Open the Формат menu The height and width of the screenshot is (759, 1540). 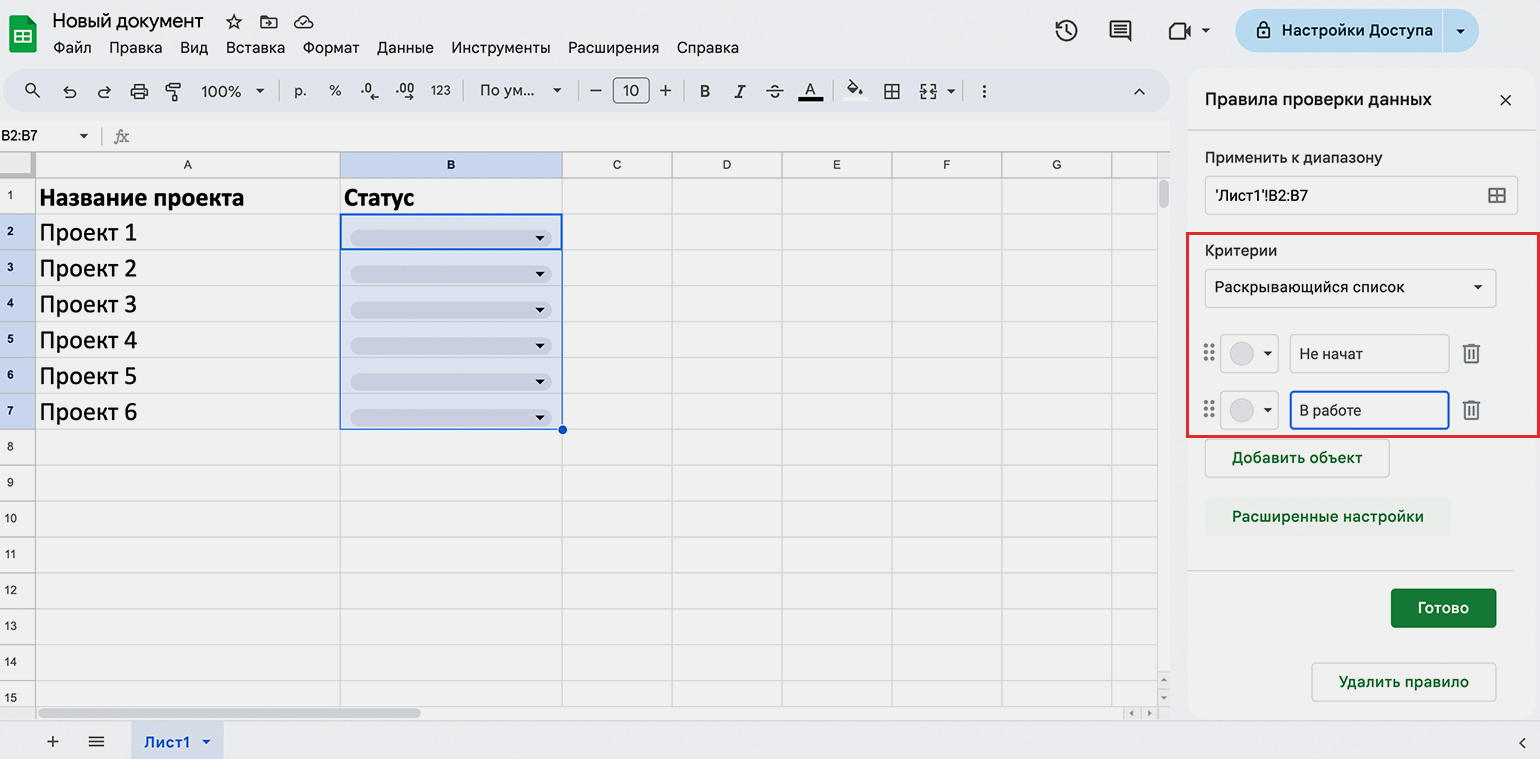[x=331, y=47]
